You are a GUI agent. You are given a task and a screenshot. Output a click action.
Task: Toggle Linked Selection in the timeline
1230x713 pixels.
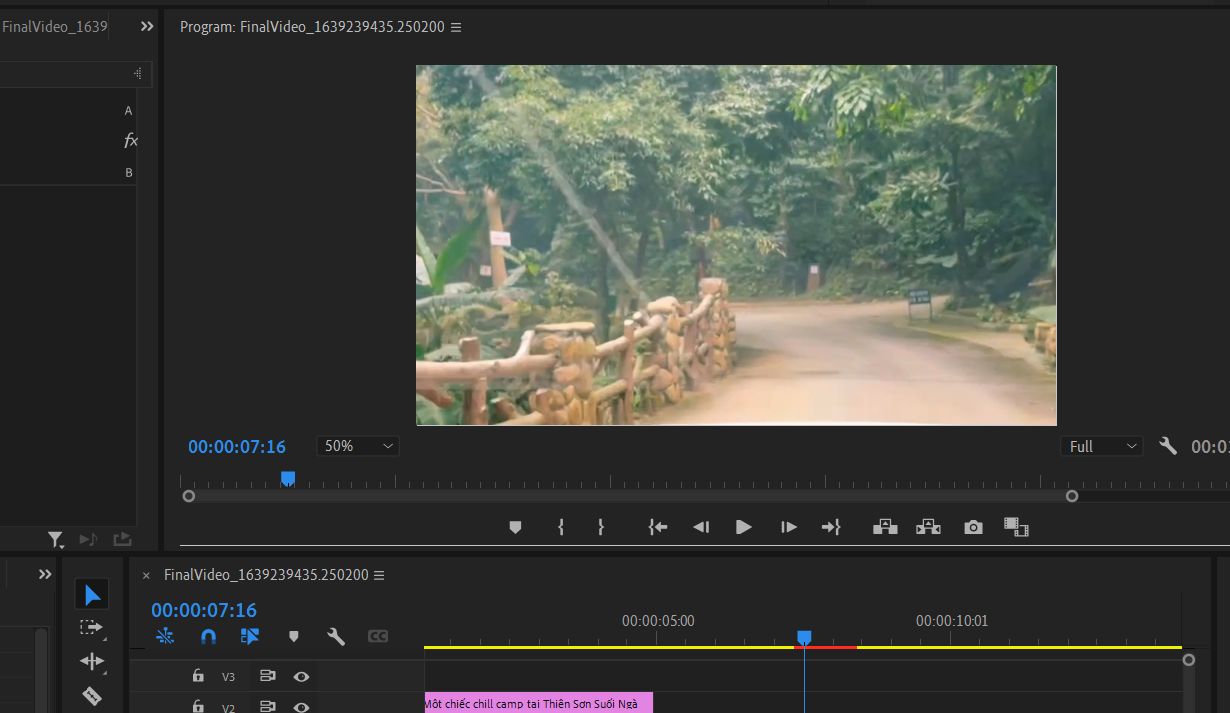[250, 636]
